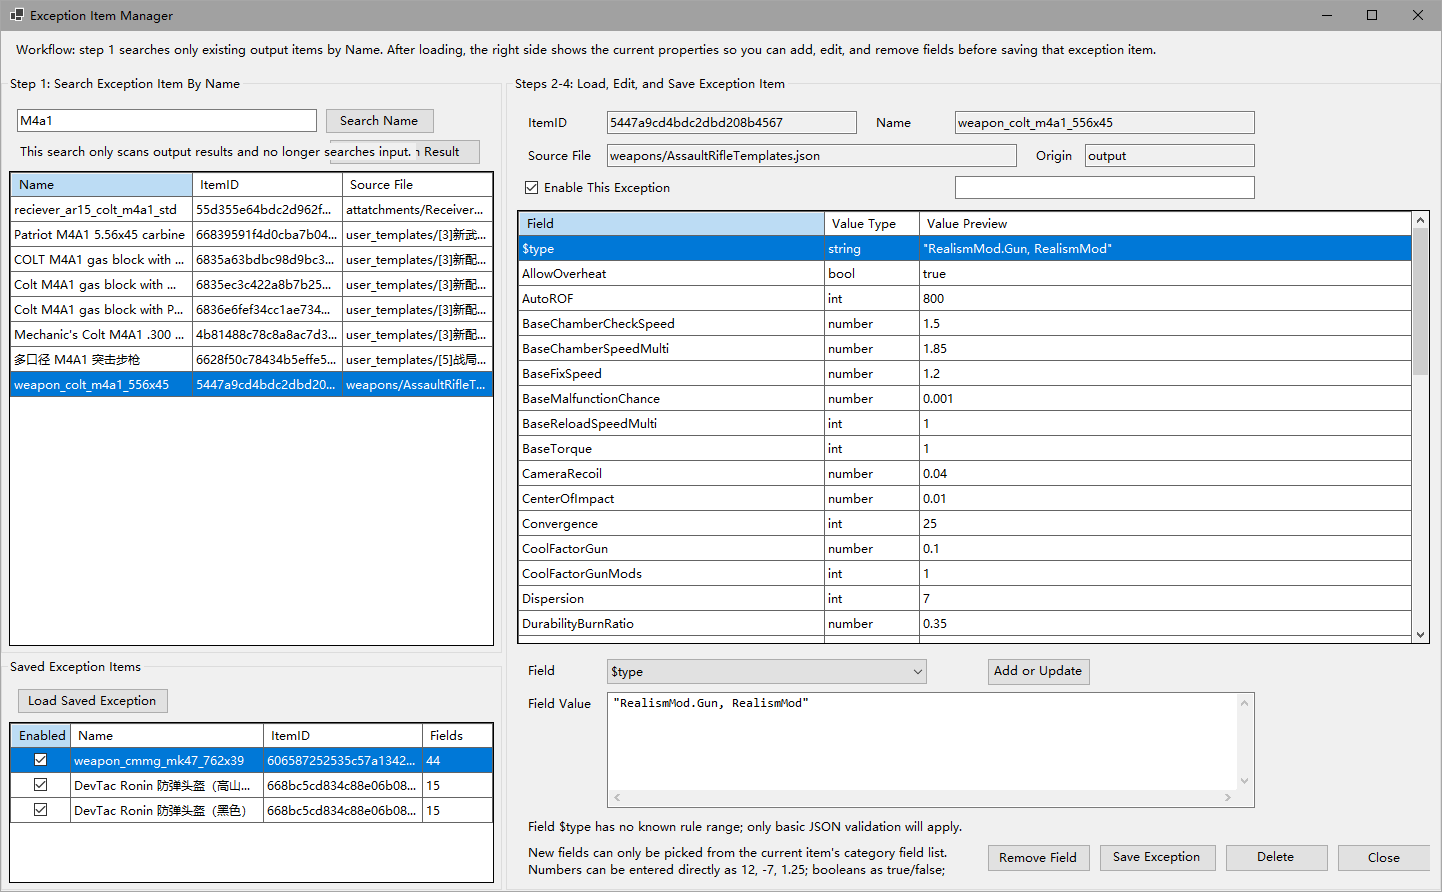Select the DevTac Ronin 防弹头盔 (高山) saved item
Screen dimensions: 1442x892
165,785
